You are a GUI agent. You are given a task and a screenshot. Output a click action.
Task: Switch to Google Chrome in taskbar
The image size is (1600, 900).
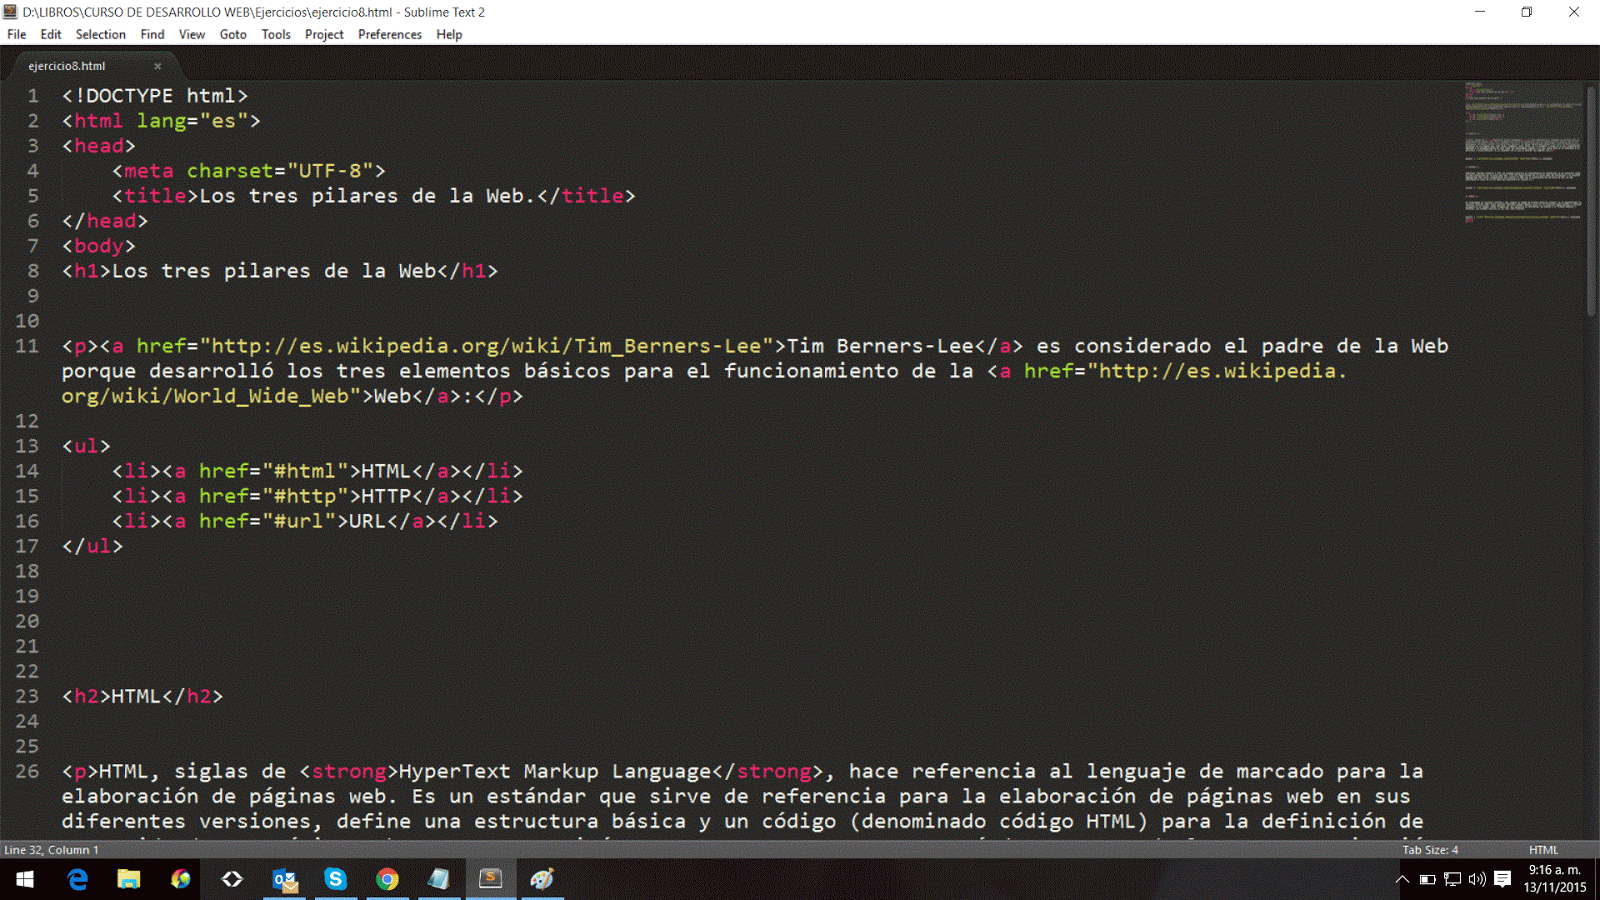[387, 879]
